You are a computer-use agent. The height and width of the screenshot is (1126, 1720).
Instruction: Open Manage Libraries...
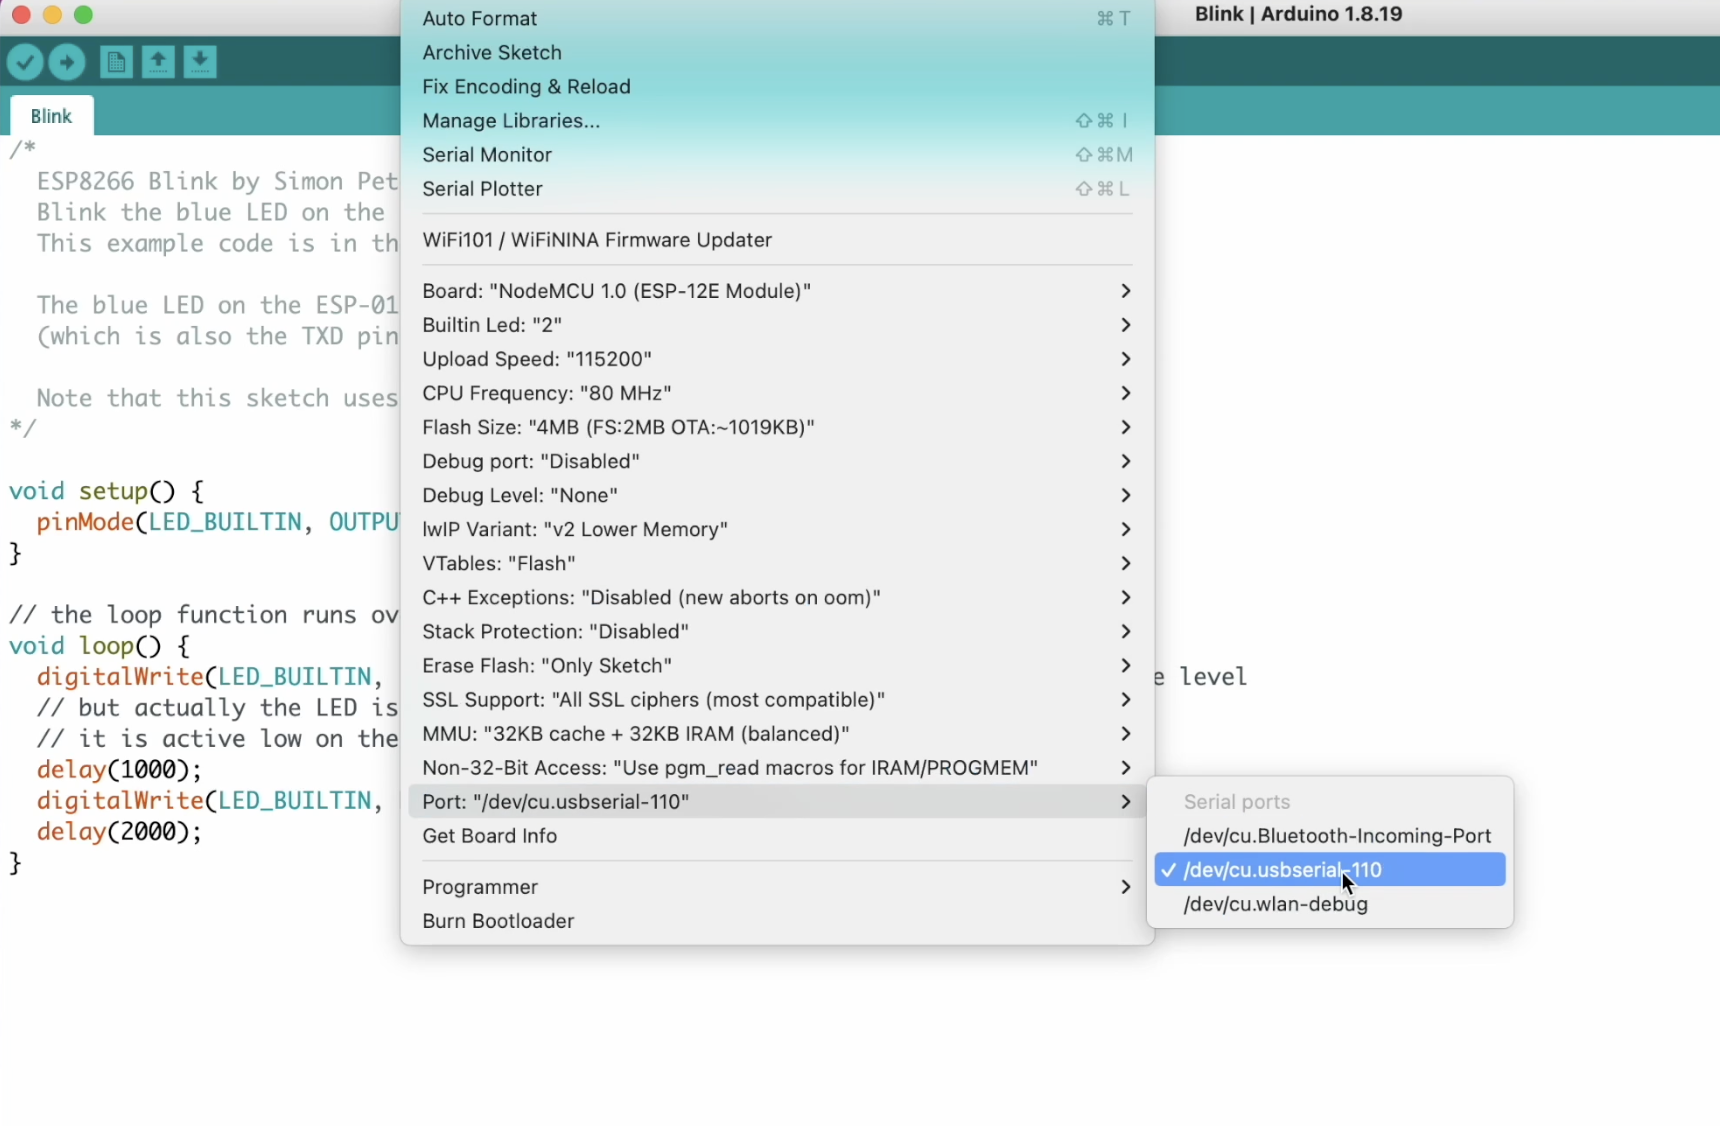point(777,121)
